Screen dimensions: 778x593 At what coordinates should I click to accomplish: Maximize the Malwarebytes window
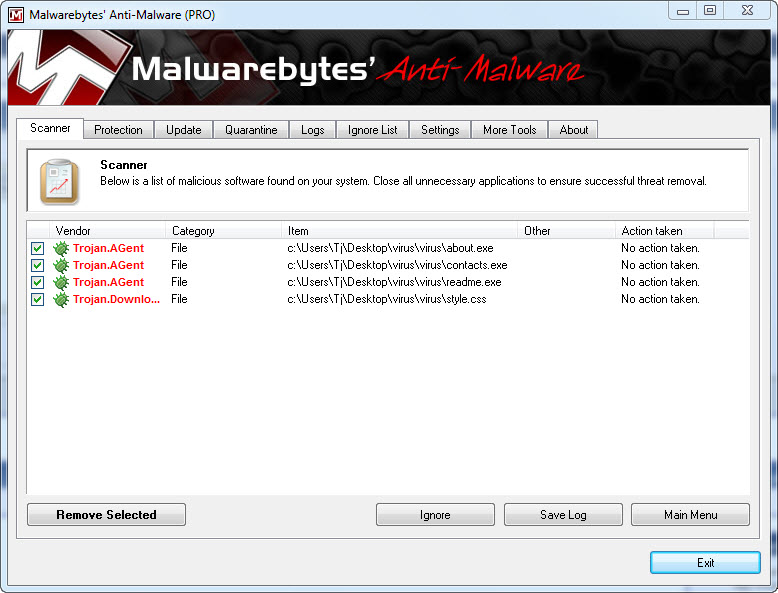point(710,11)
